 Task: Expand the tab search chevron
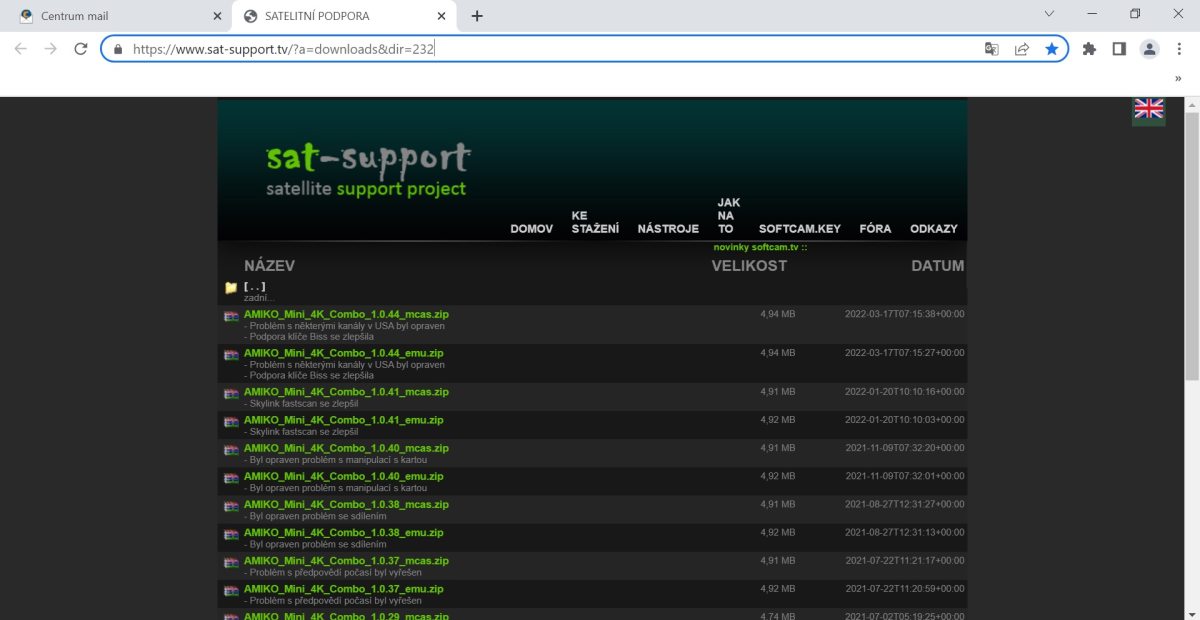[x=1049, y=14]
